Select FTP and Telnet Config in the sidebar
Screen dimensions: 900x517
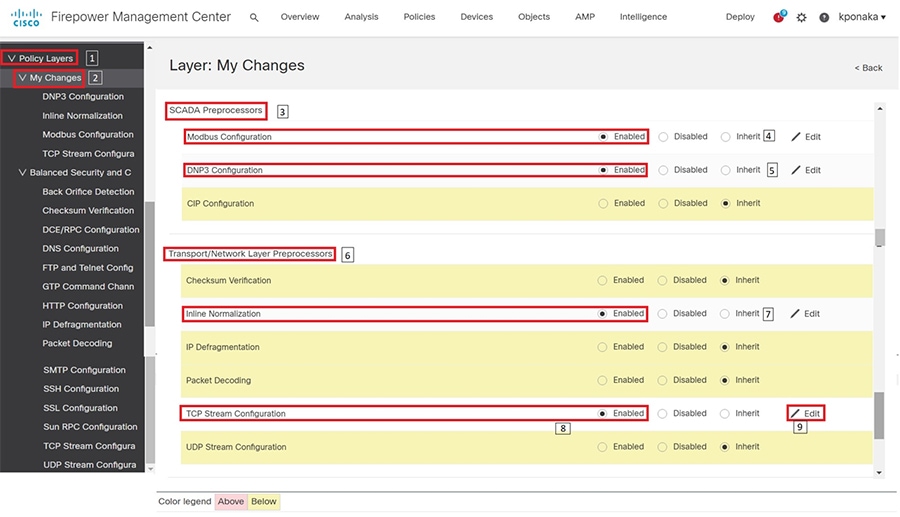tap(87, 267)
